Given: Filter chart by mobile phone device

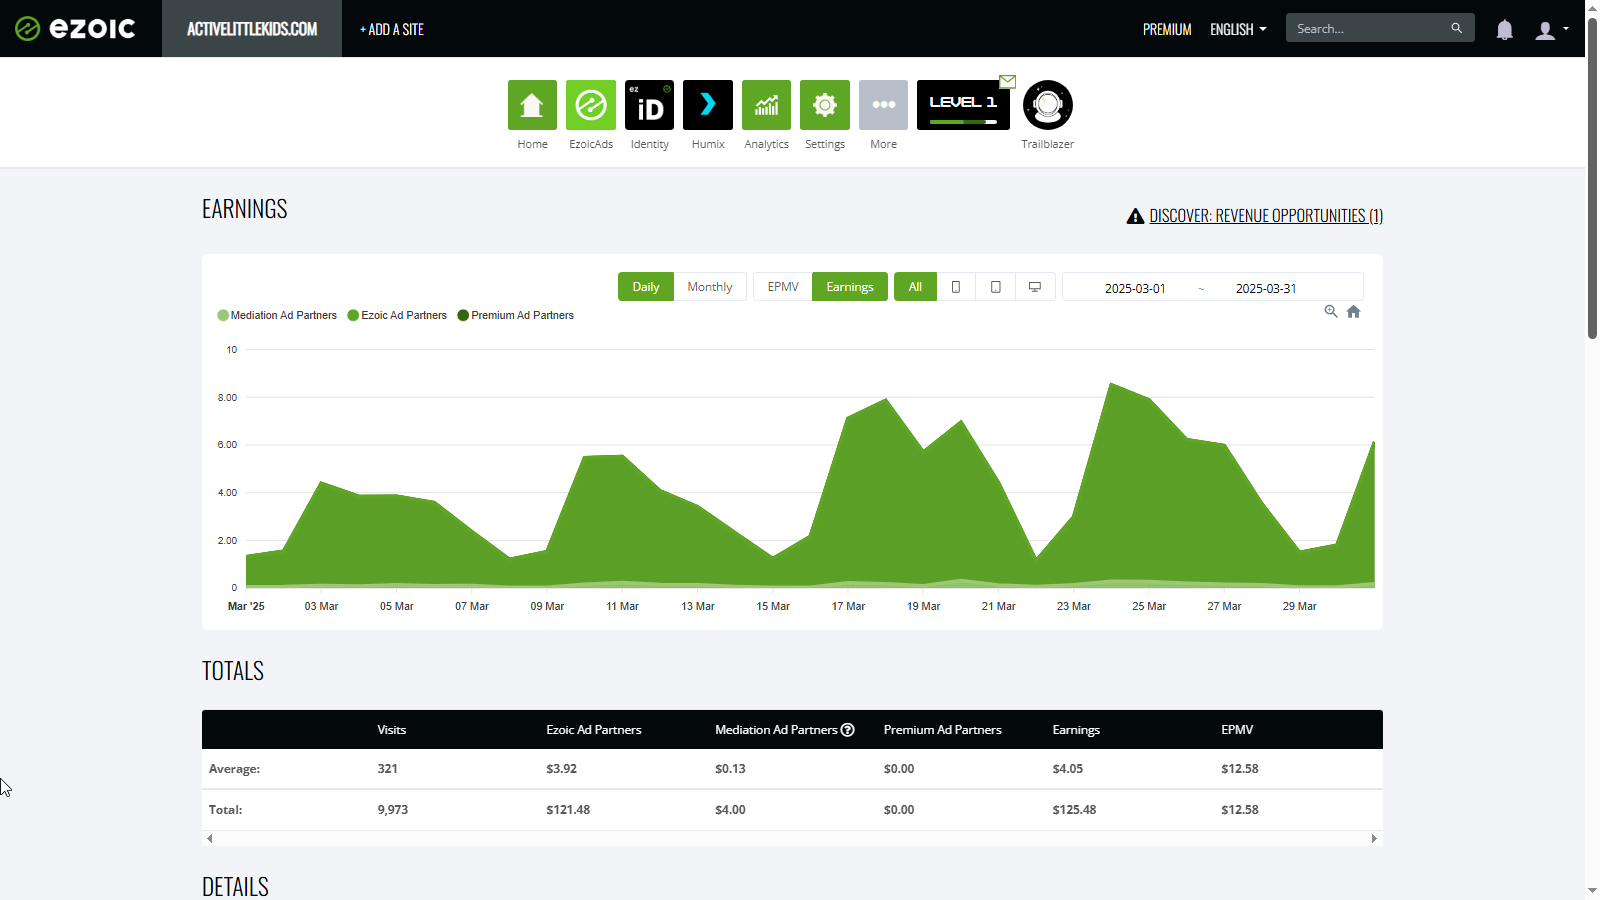Looking at the screenshot, I should [x=956, y=287].
